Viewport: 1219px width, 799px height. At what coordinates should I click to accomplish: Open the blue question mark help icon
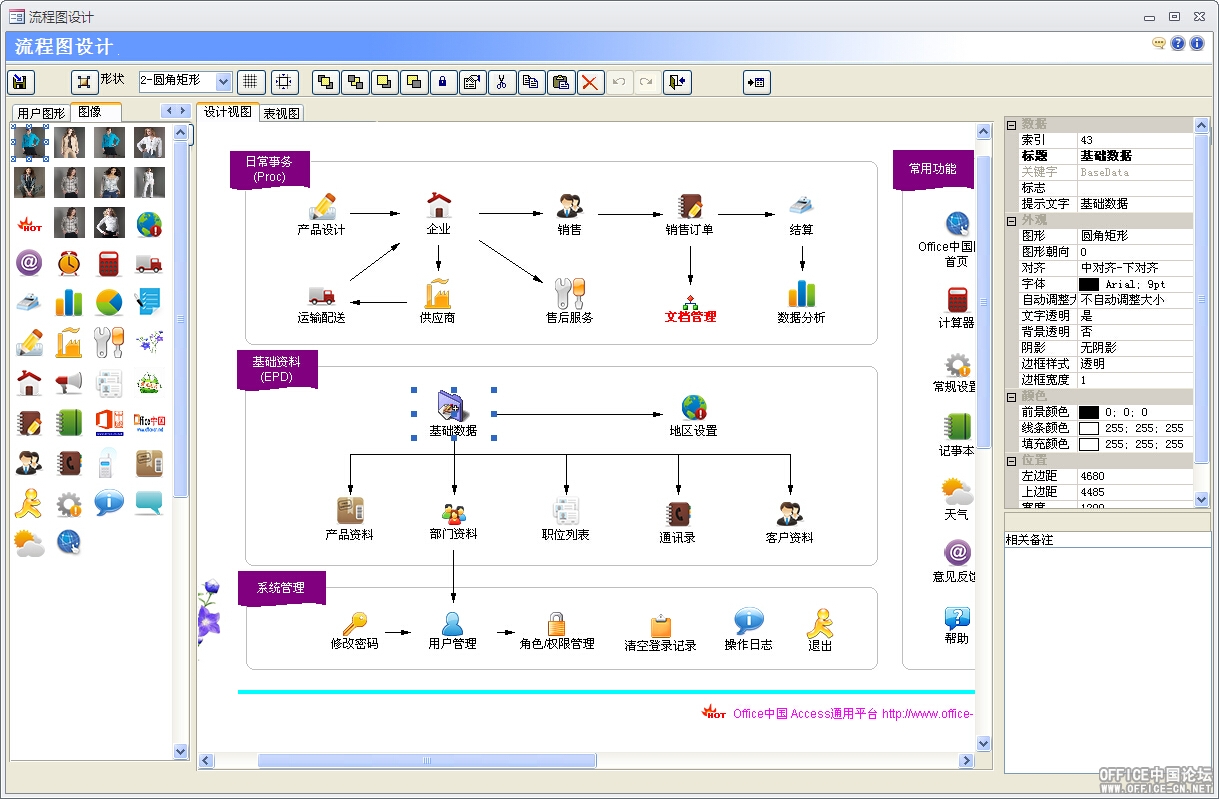(1178, 43)
